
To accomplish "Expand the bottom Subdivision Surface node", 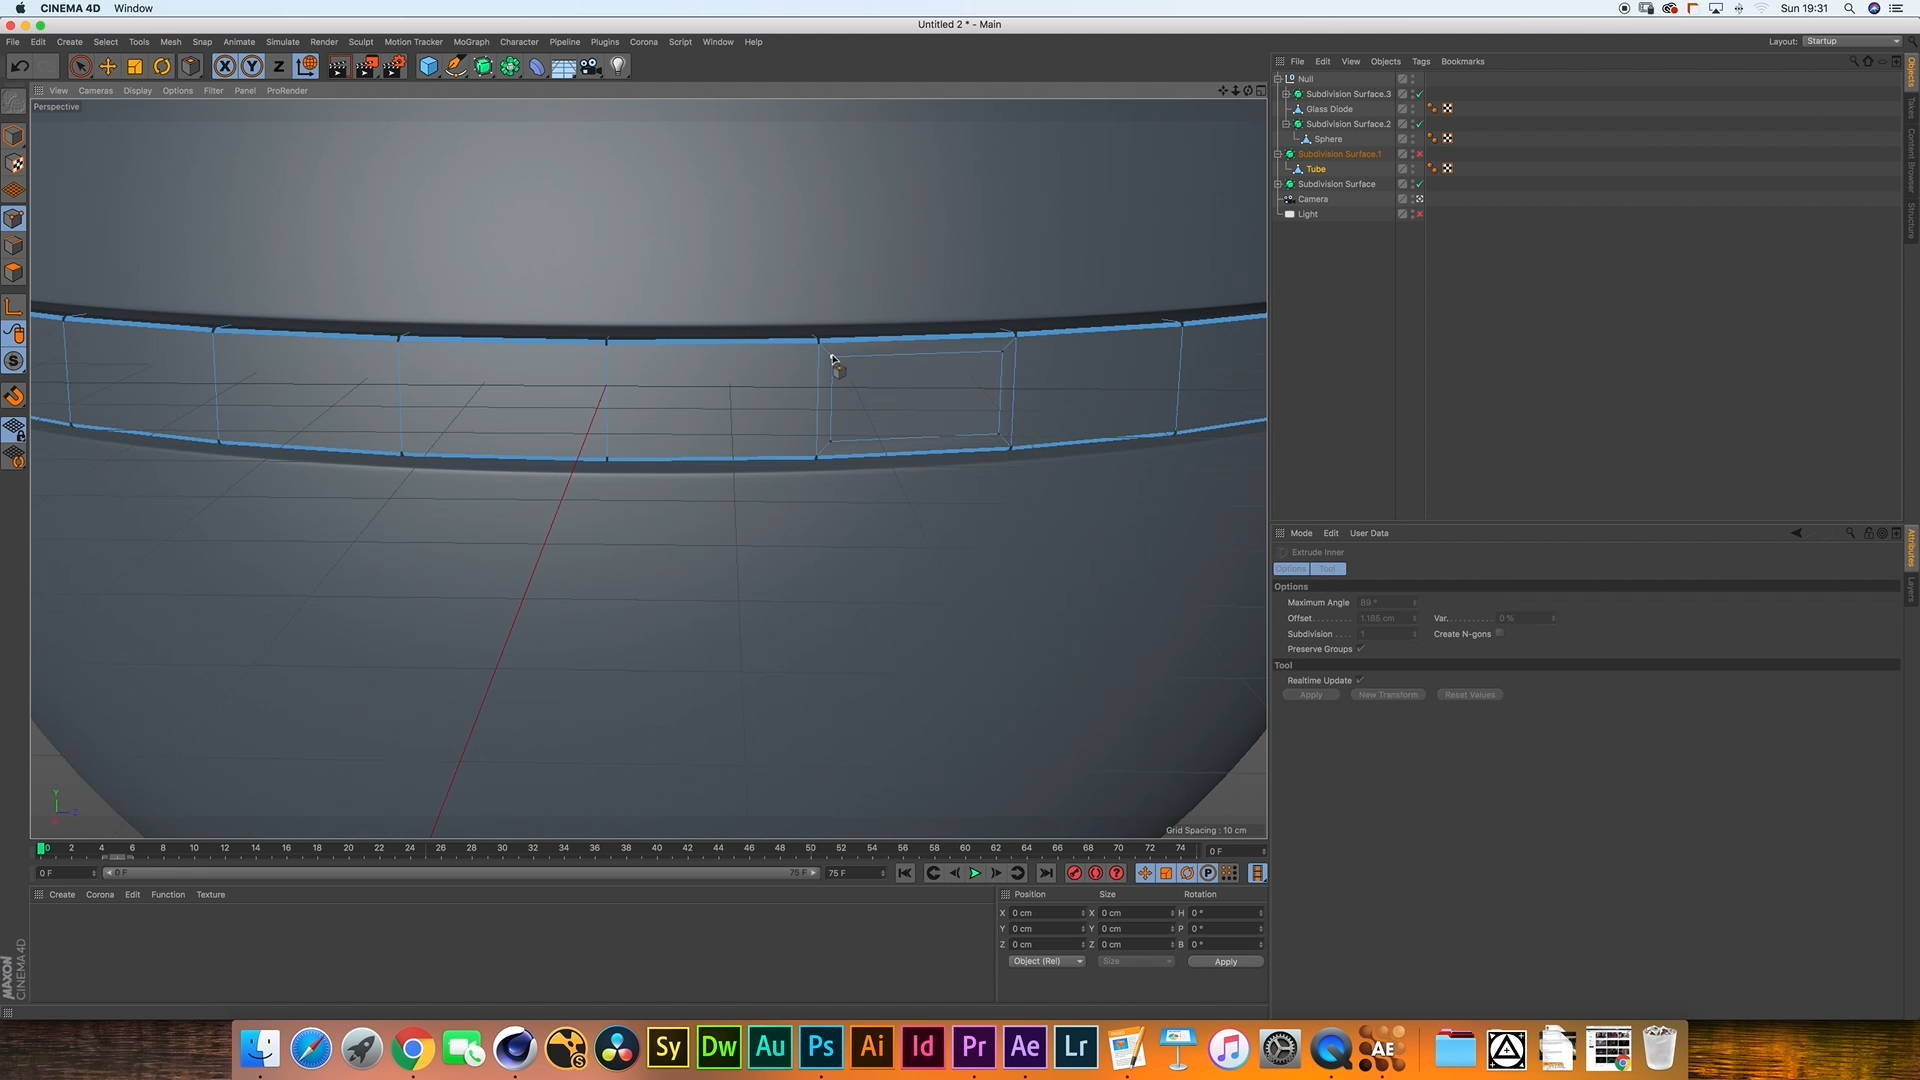I will point(1278,184).
